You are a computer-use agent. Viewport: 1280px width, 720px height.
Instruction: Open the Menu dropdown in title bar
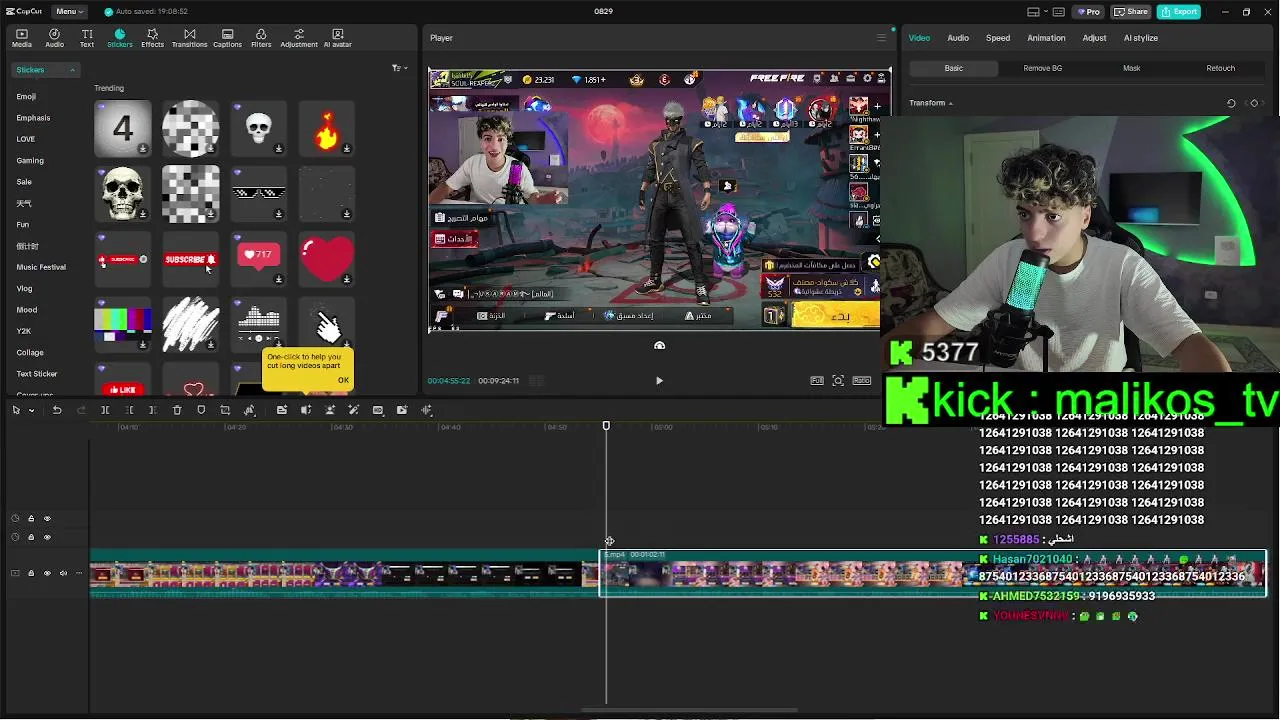69,11
